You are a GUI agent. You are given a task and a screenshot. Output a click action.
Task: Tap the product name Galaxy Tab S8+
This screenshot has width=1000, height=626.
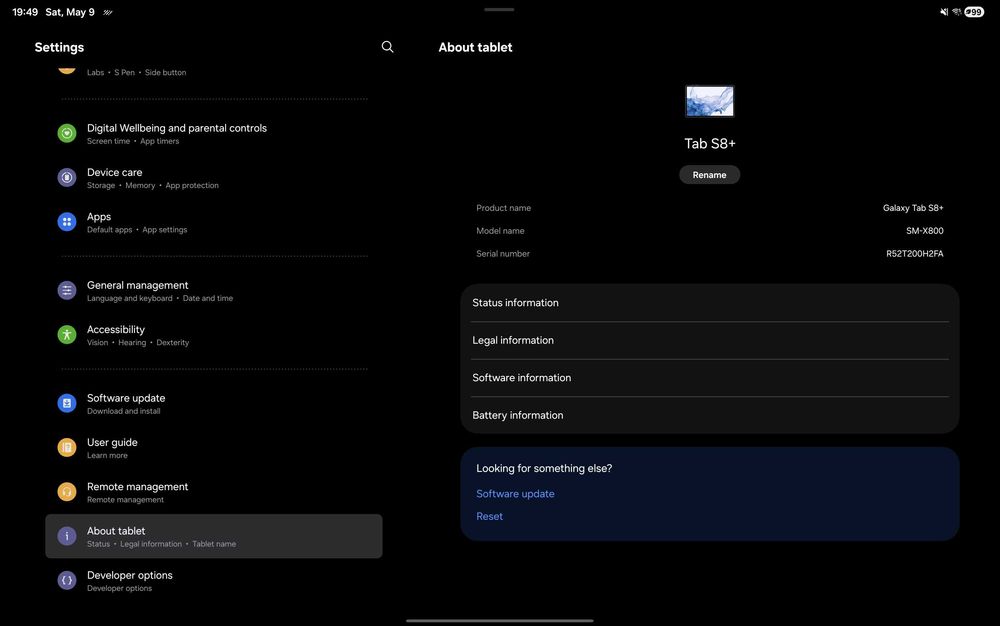click(913, 208)
